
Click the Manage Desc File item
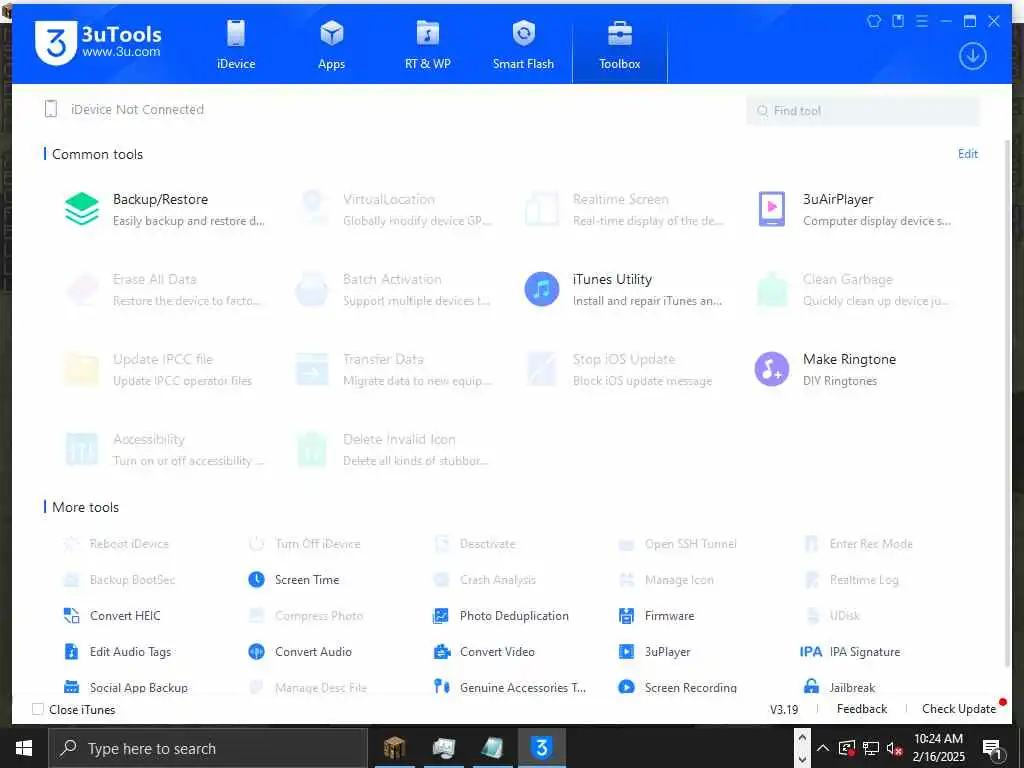[x=308, y=687]
